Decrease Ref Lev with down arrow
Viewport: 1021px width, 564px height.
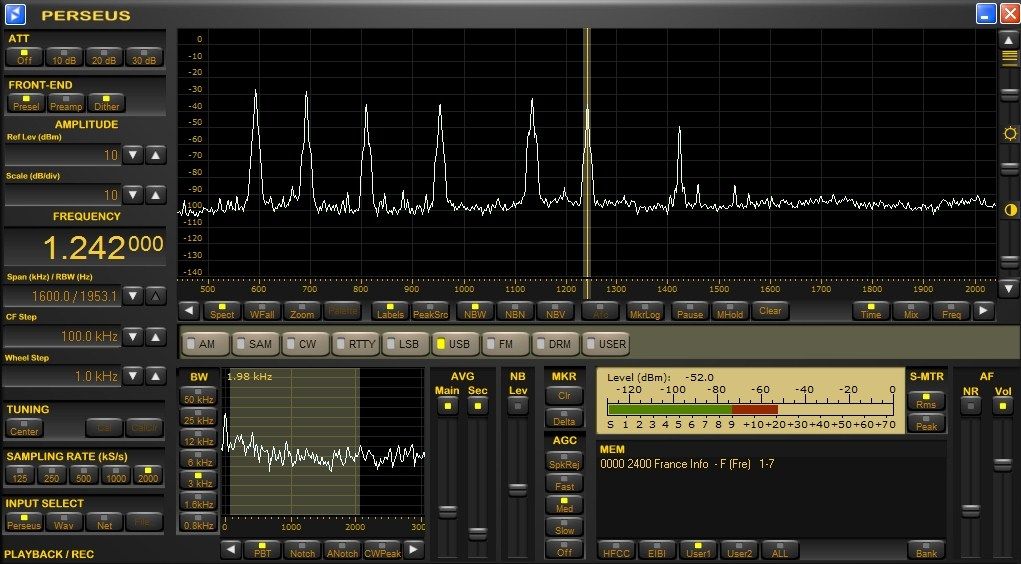pyautogui.click(x=133, y=155)
